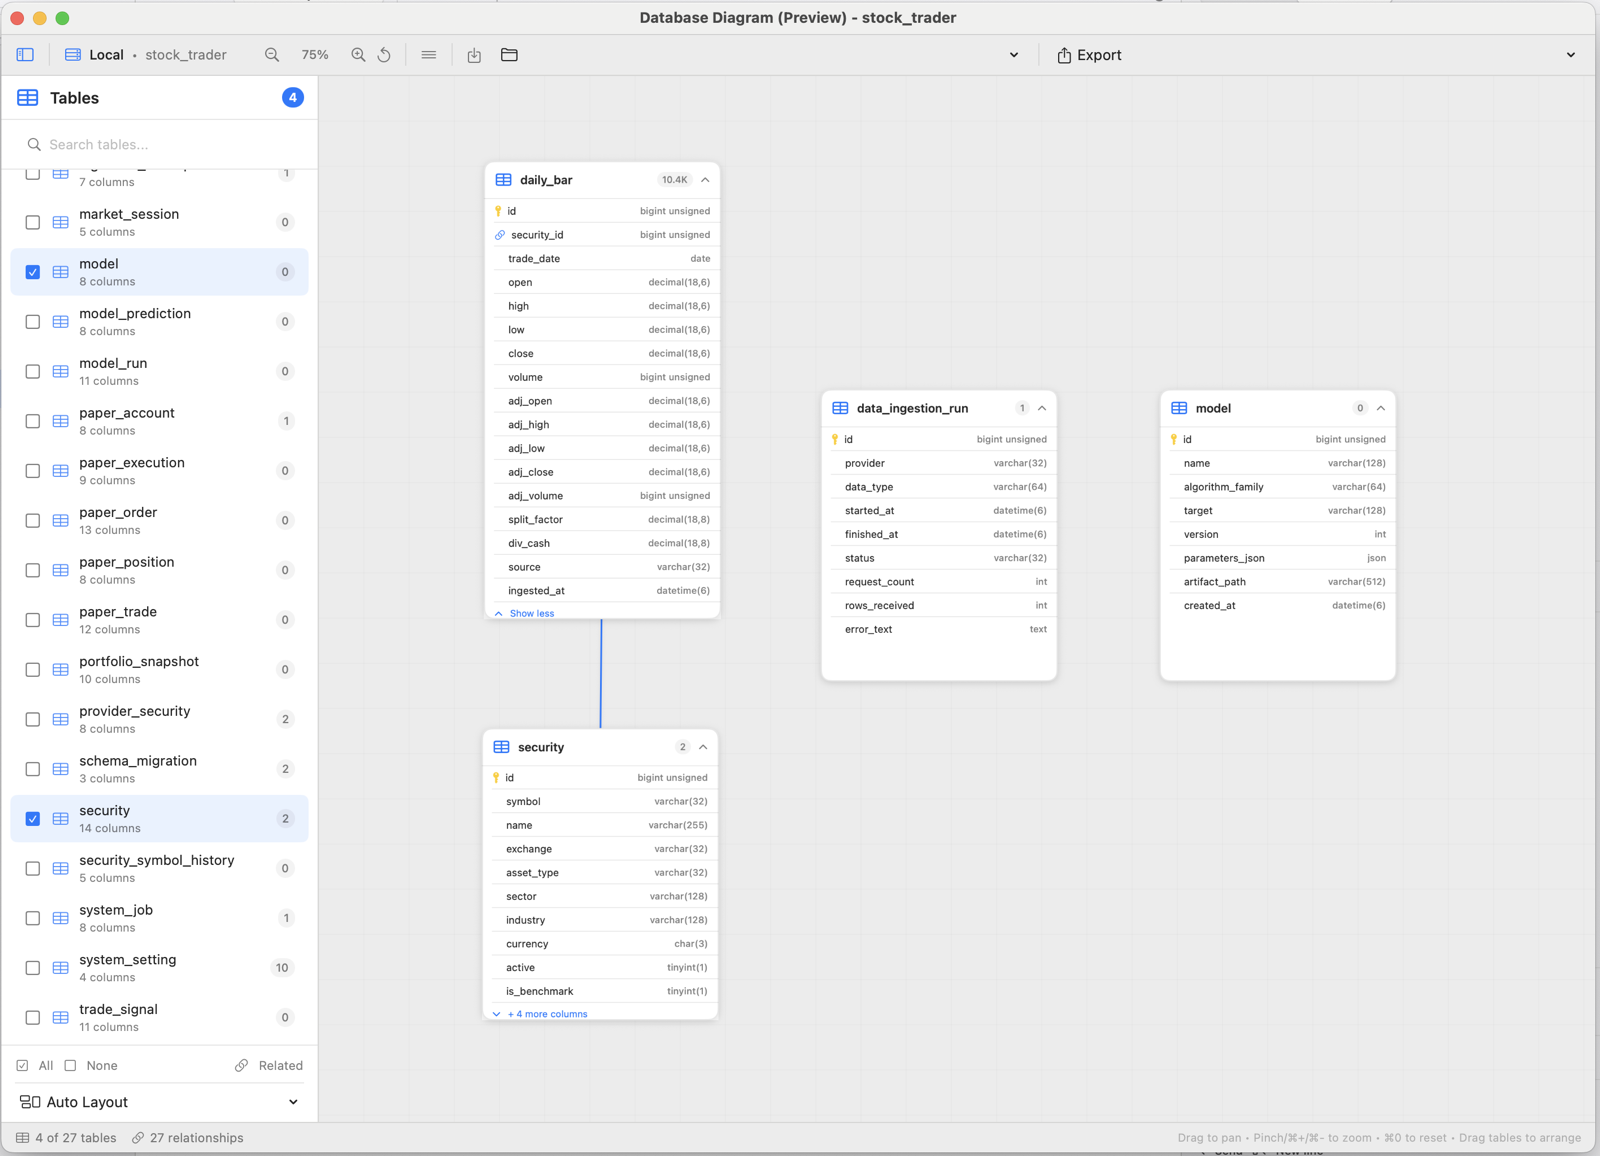The width and height of the screenshot is (1600, 1156).
Task: Collapse the model card chevron
Action: coord(1381,408)
